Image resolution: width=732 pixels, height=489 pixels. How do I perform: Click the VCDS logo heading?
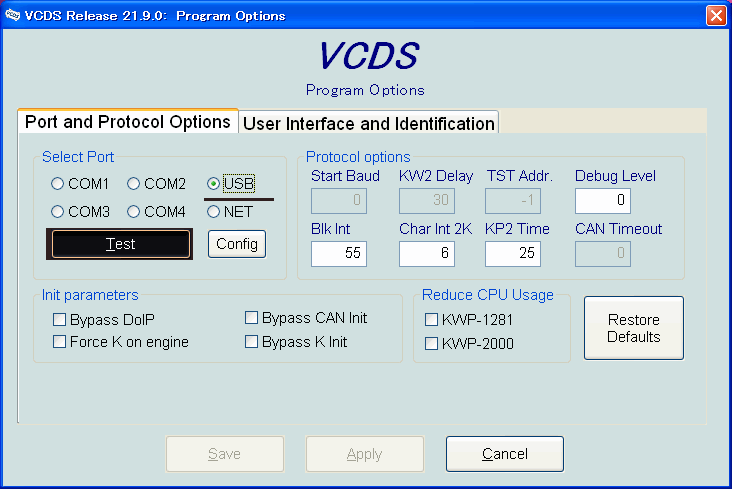[369, 56]
